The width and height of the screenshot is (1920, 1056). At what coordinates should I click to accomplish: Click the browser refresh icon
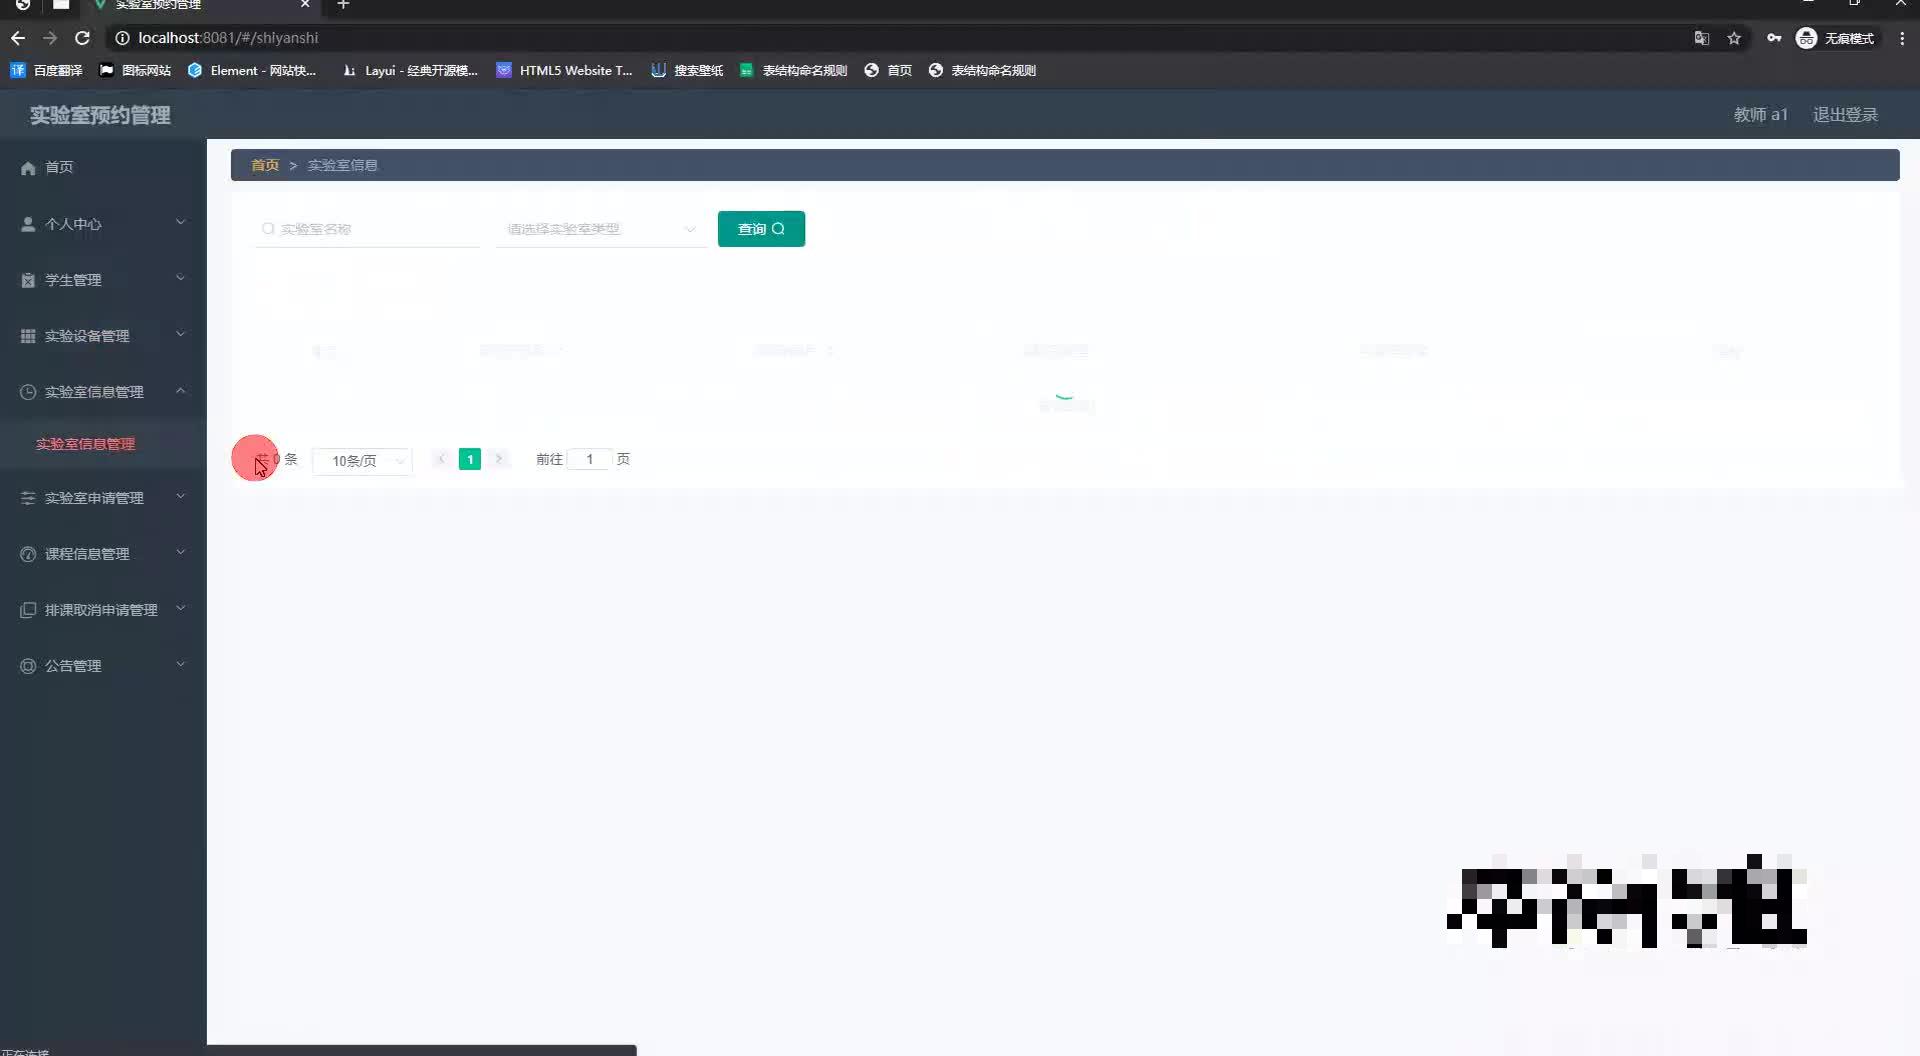[83, 38]
